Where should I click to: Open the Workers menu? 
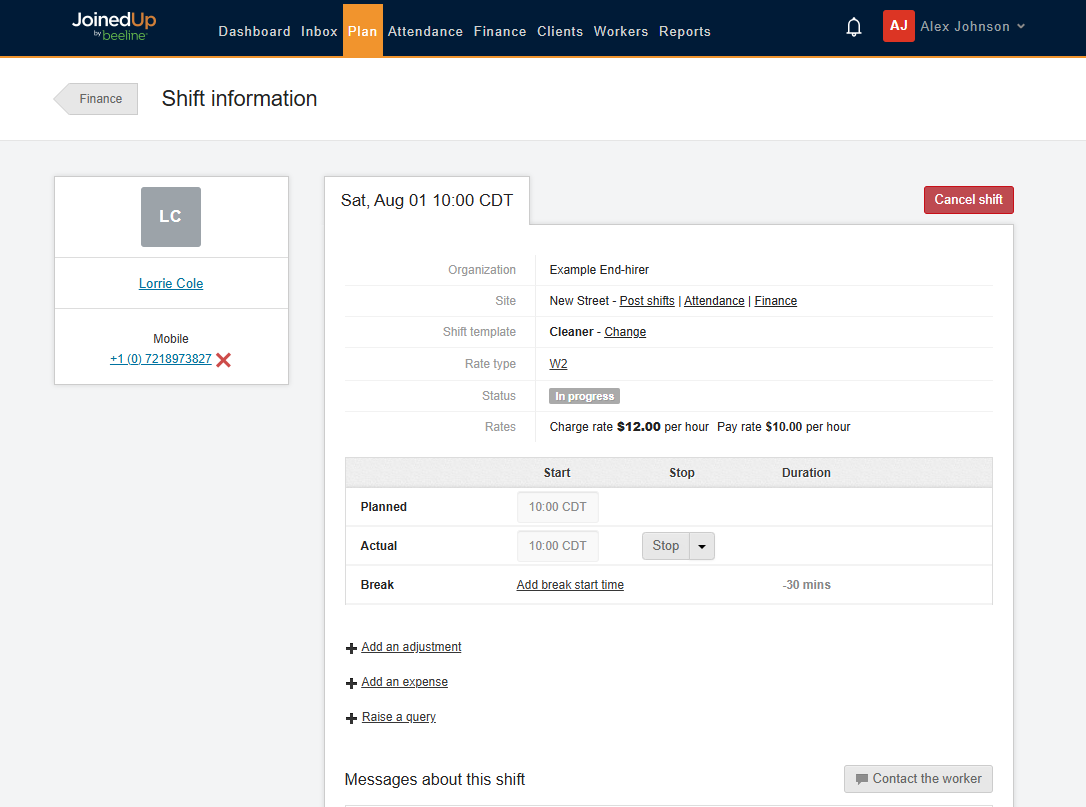click(x=621, y=31)
